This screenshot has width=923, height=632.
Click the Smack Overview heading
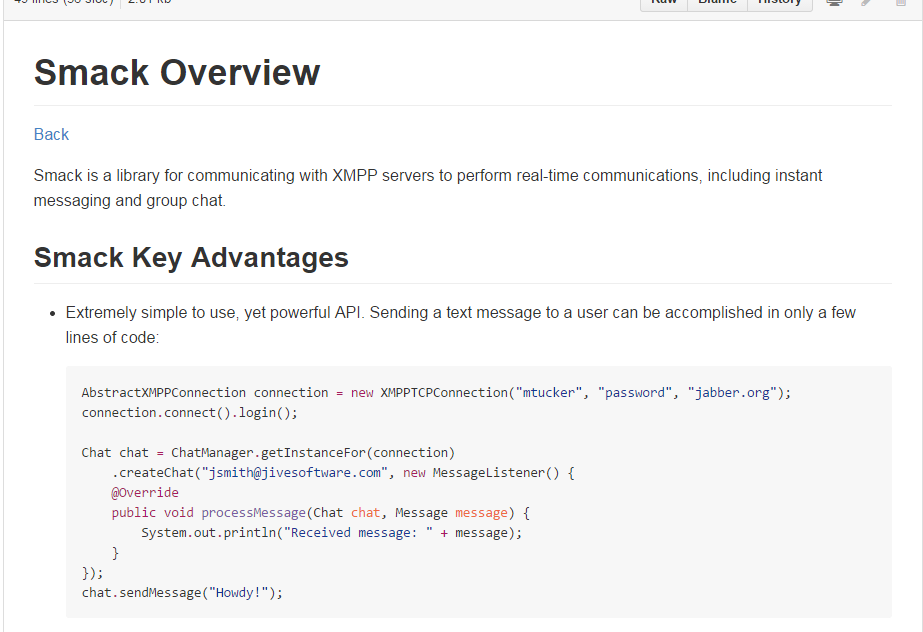(177, 72)
